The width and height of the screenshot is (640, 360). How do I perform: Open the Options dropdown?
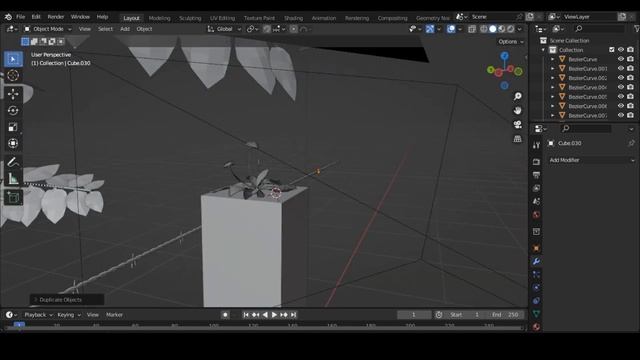point(510,42)
